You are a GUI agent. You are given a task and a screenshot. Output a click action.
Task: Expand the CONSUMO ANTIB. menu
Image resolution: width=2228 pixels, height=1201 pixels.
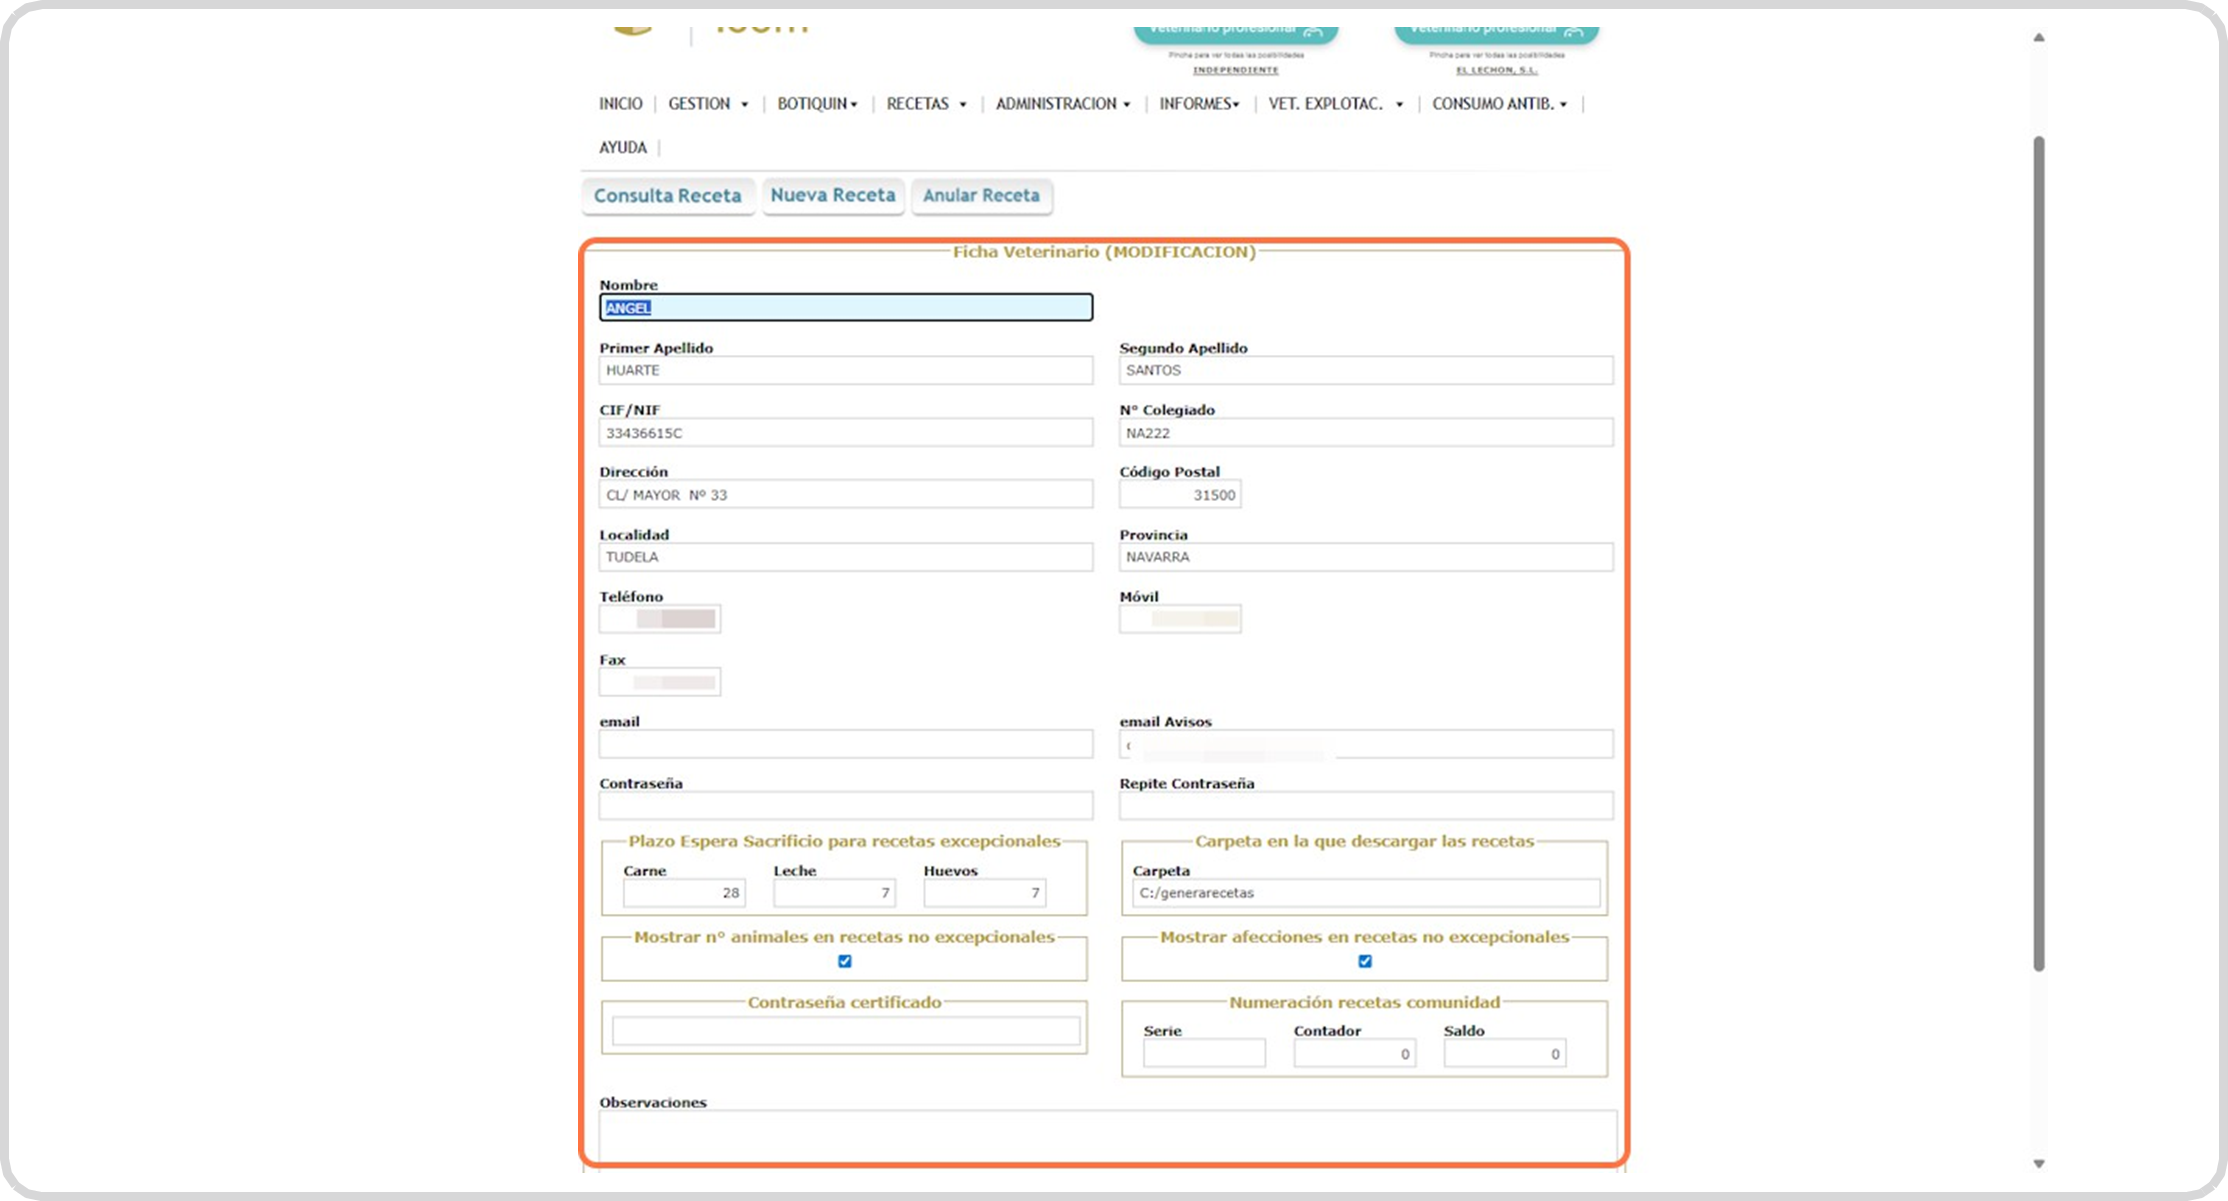pyautogui.click(x=1499, y=104)
